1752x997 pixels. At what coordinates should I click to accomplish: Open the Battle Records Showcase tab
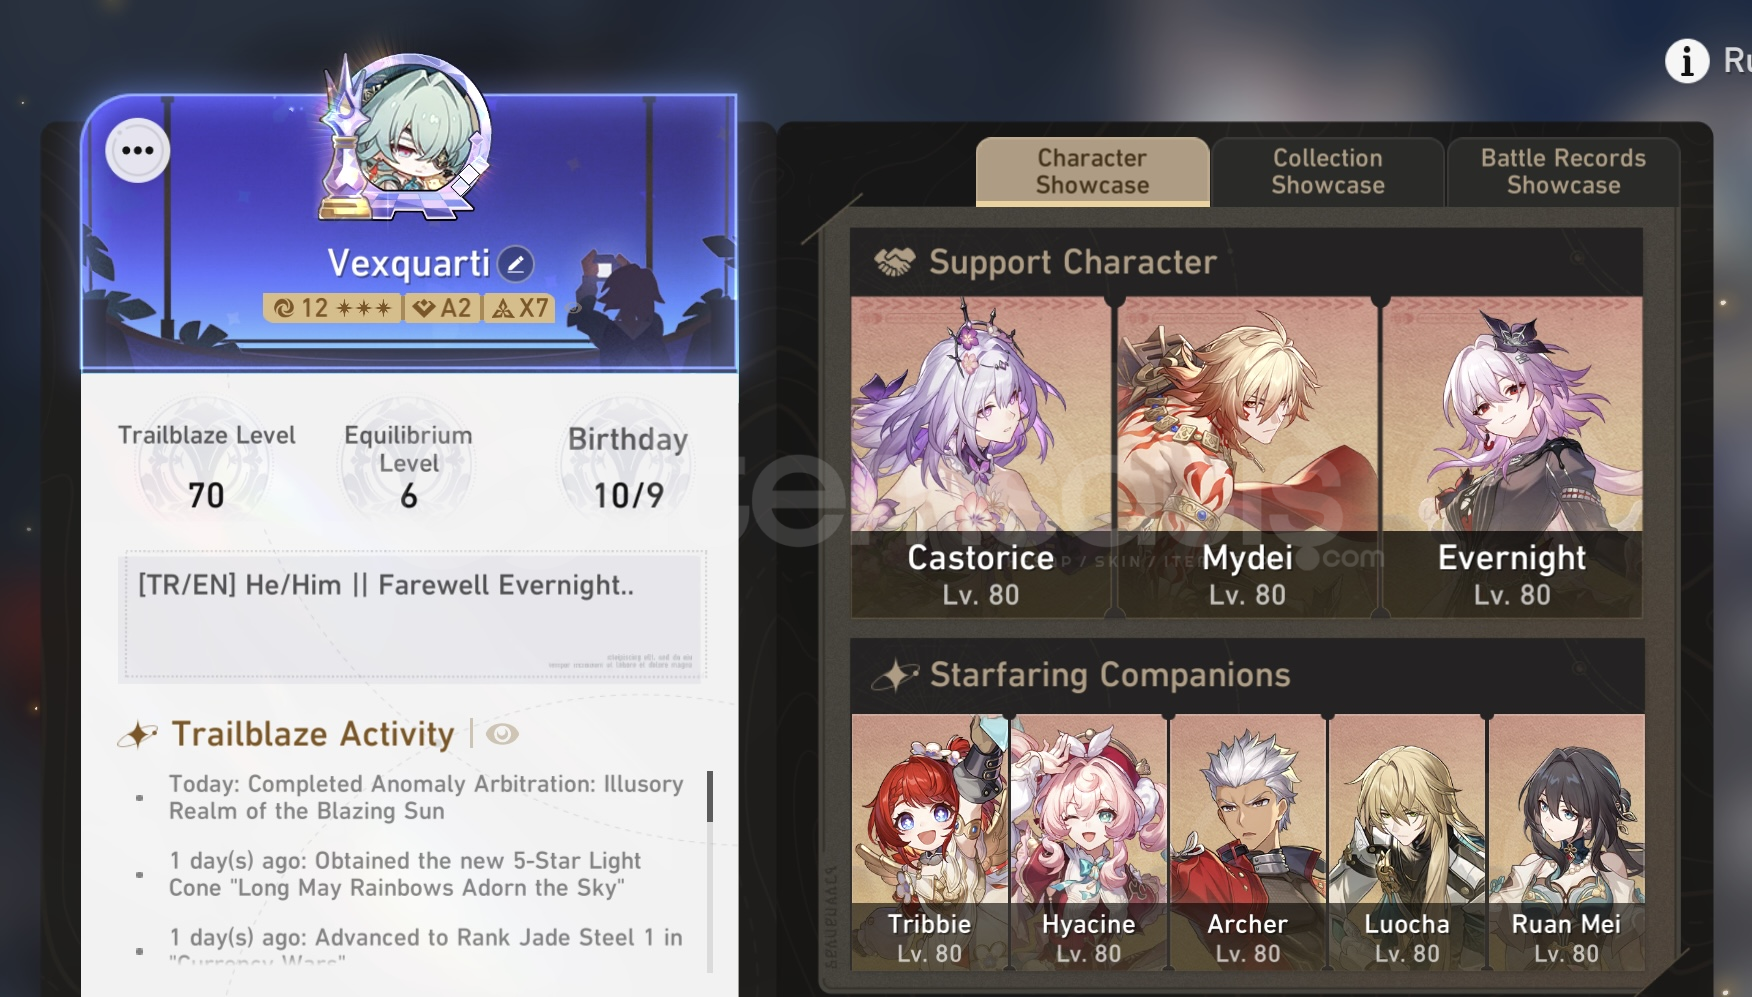pos(1563,172)
